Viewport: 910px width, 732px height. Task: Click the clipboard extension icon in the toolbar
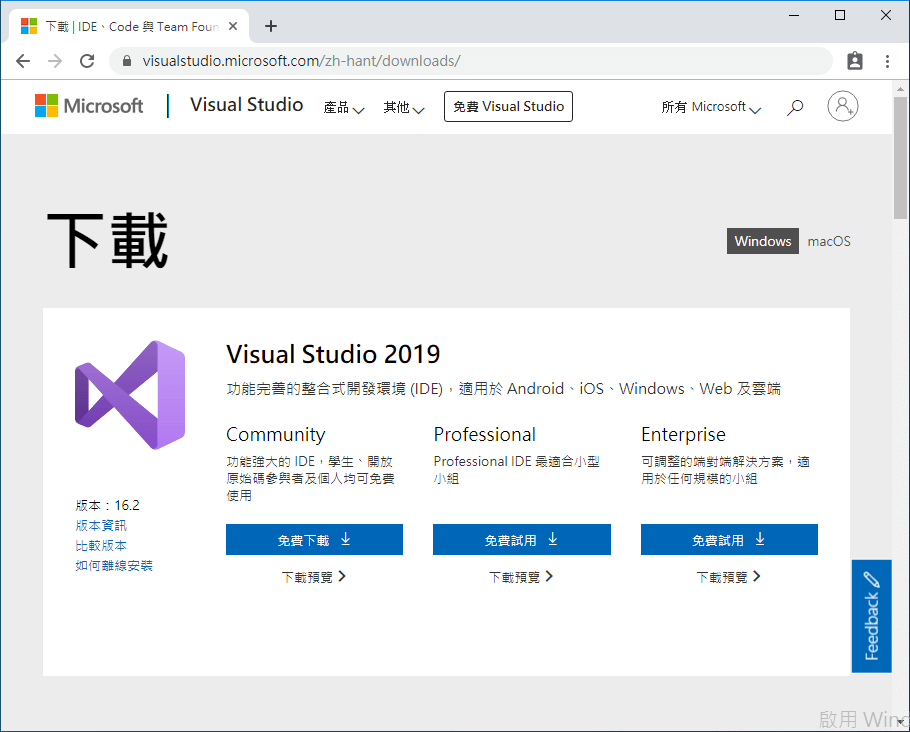coord(855,61)
